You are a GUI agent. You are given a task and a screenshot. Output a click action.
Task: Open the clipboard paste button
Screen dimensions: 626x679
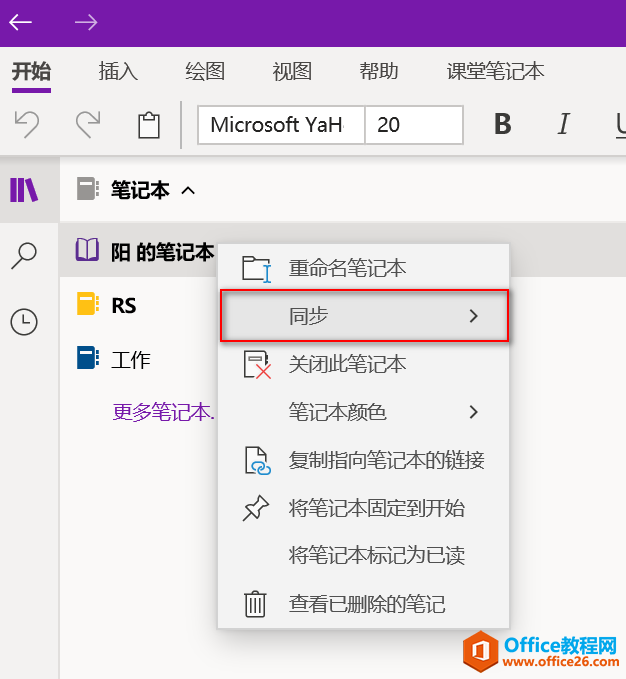(x=149, y=125)
